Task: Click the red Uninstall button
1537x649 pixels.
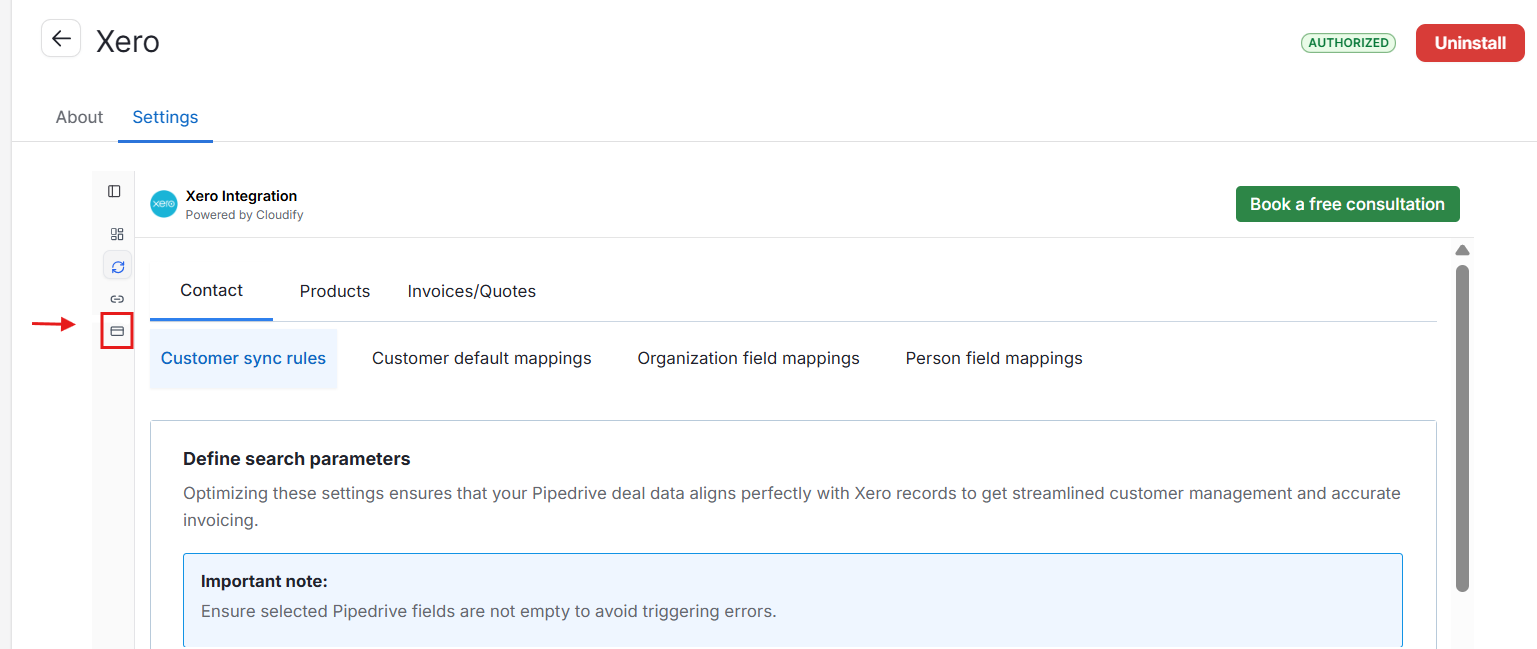Action: click(x=1470, y=43)
